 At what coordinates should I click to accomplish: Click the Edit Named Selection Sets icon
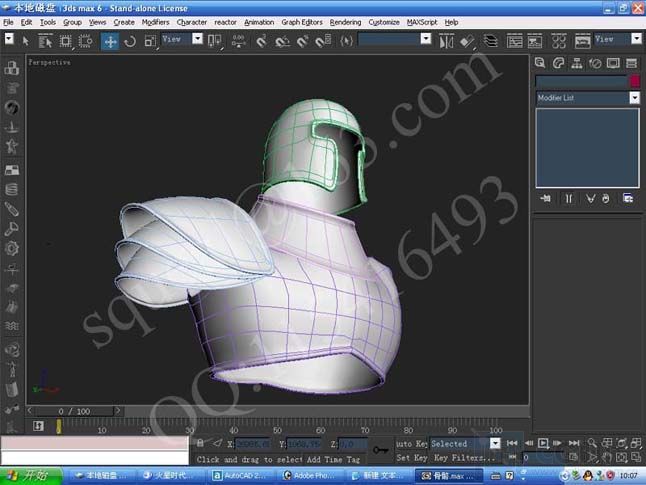346,41
